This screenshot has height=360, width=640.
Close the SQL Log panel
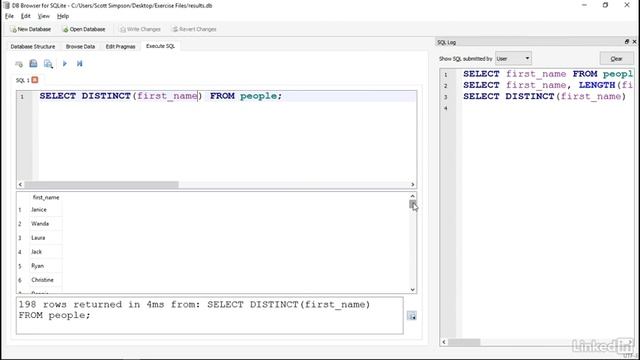pos(634,42)
